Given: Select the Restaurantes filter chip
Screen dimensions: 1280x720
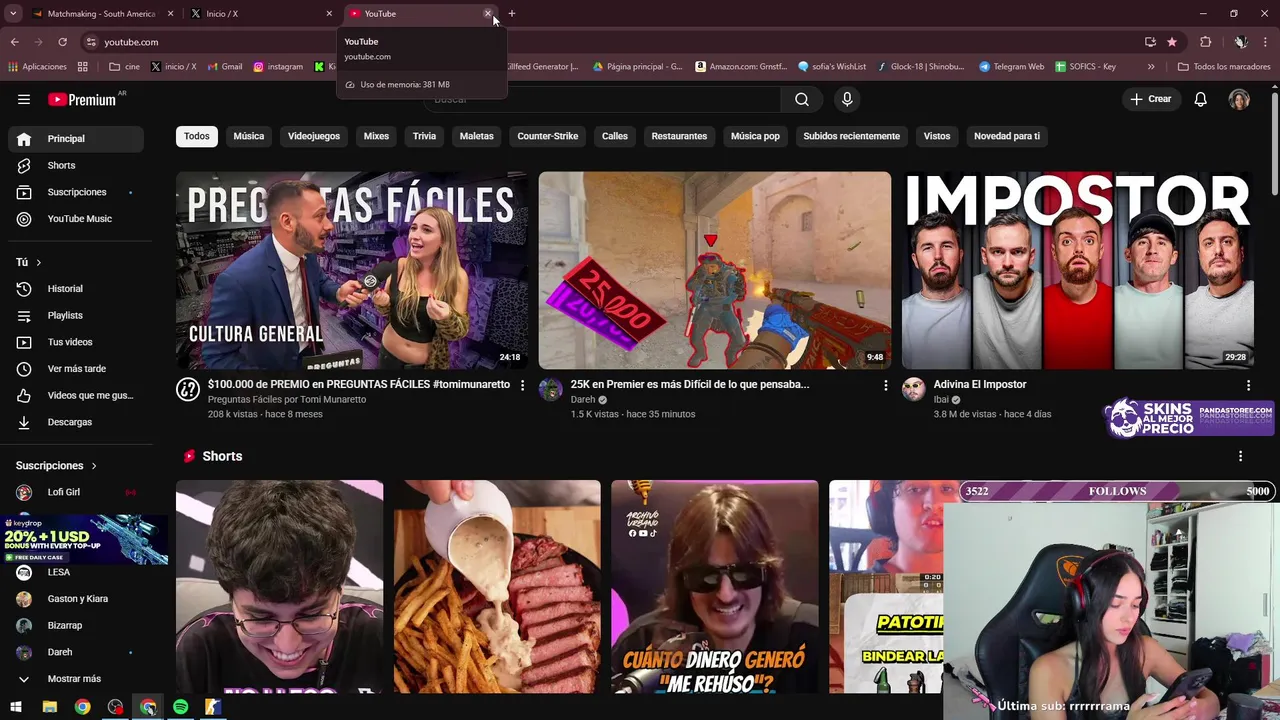Looking at the screenshot, I should 679,136.
